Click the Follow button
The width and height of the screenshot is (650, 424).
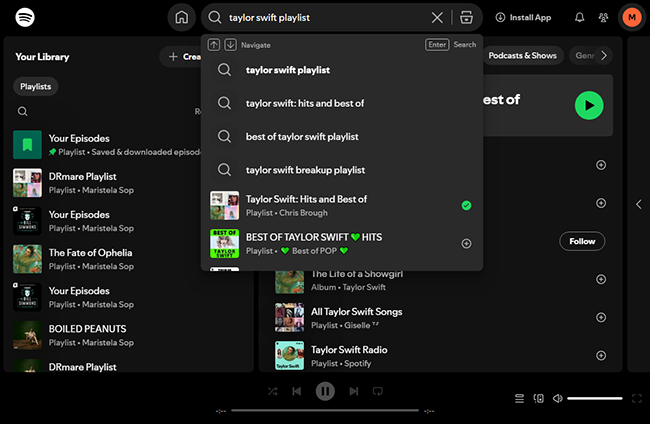coord(582,241)
